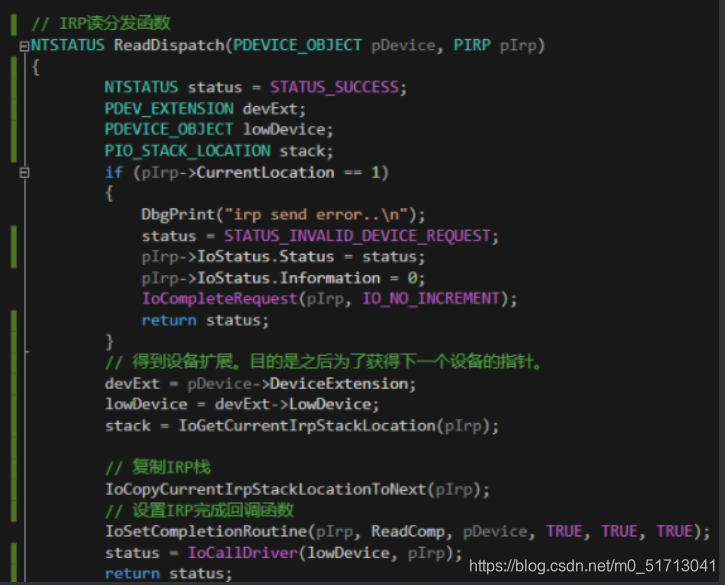This screenshot has width=725, height=585.
Task: Click PIO_STACK_LOCATION type name
Action: [x=187, y=151]
